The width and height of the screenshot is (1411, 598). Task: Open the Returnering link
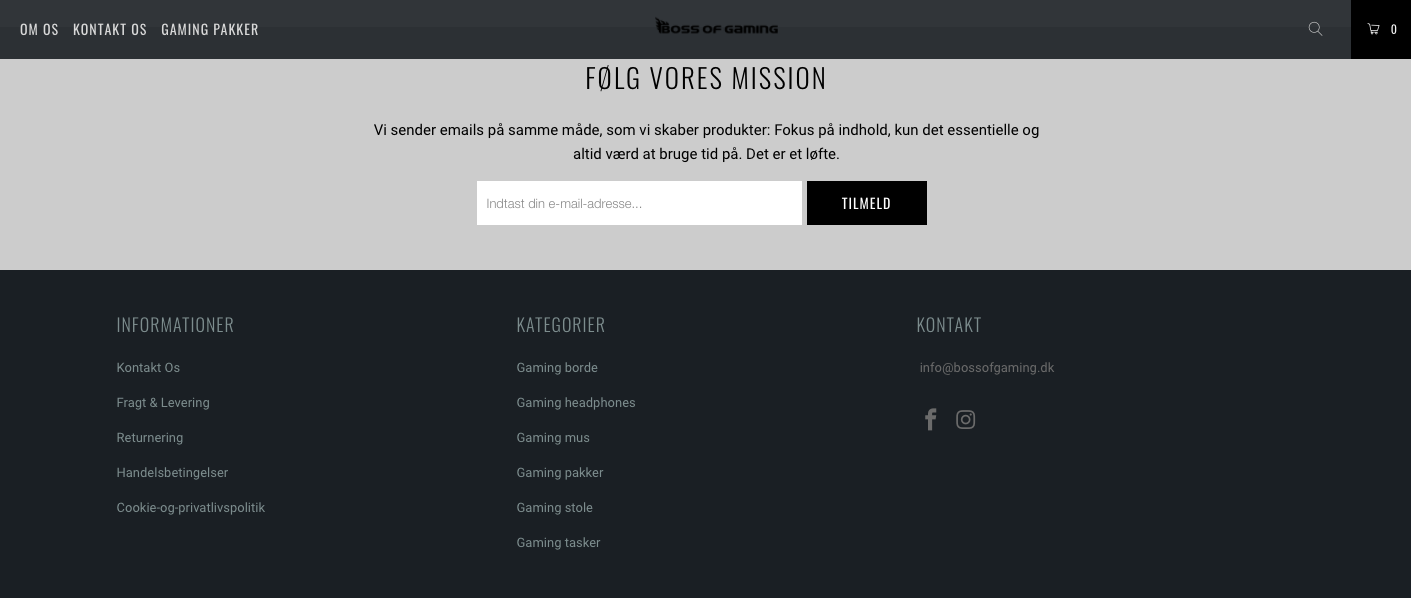point(150,438)
